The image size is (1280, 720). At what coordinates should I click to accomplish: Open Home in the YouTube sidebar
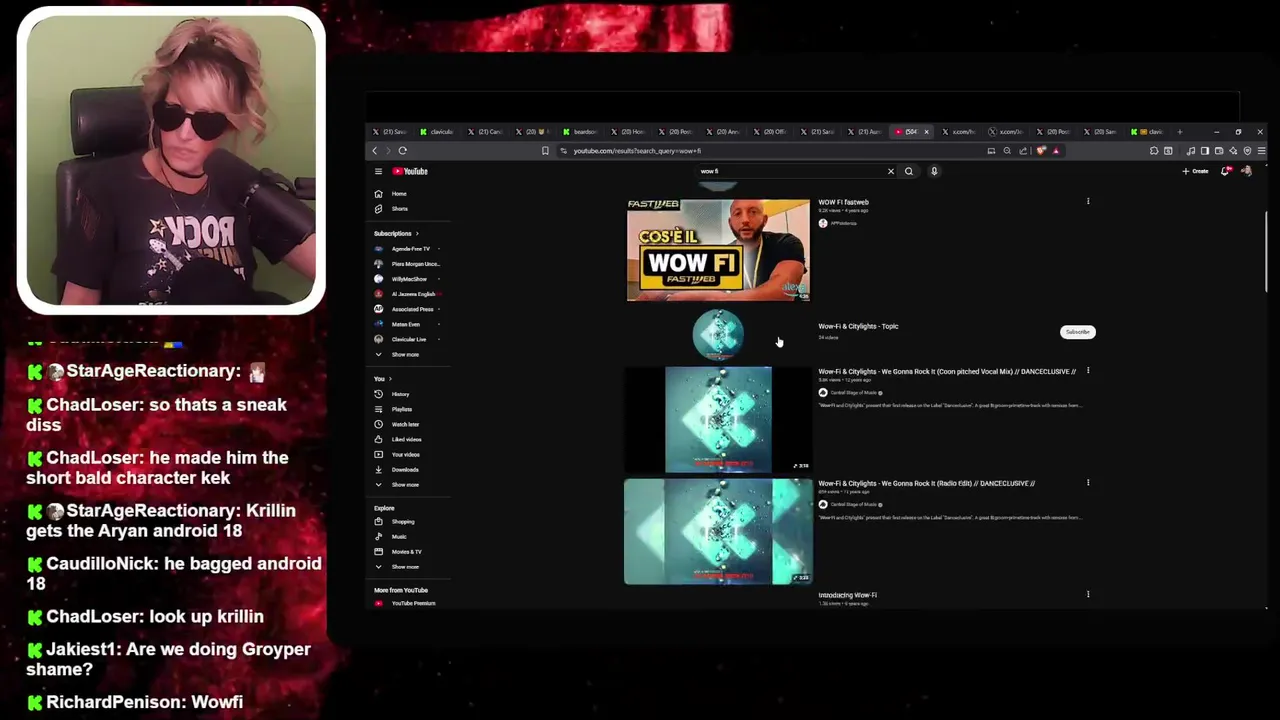(x=410, y=194)
